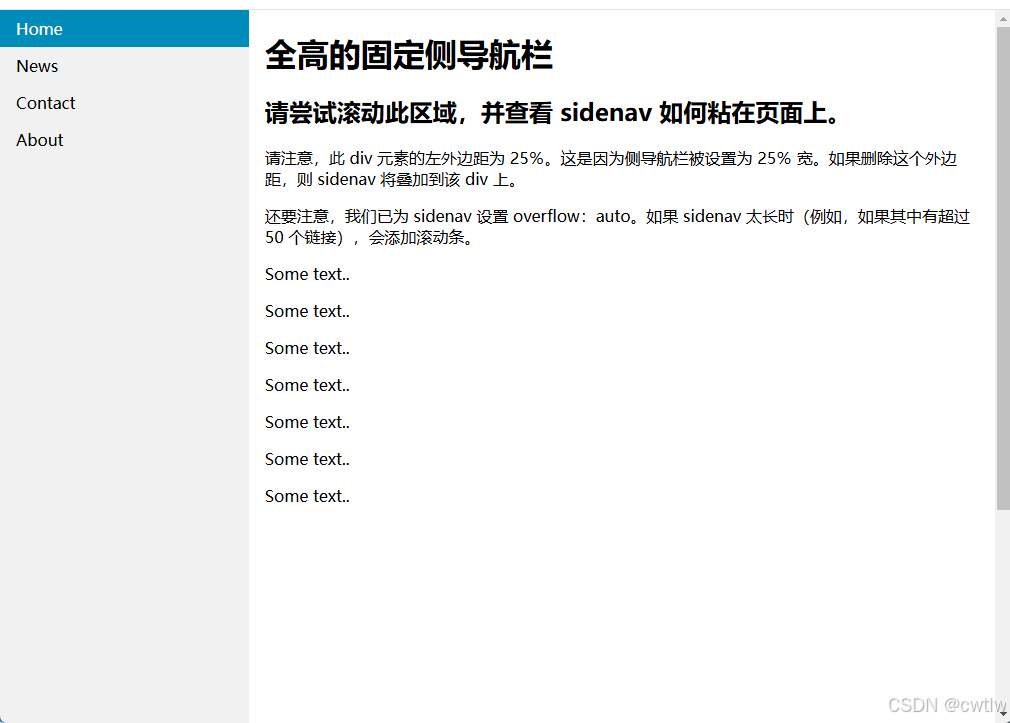Click the scrollbar down arrow
The height and width of the screenshot is (723, 1010).
[x=1003, y=714]
